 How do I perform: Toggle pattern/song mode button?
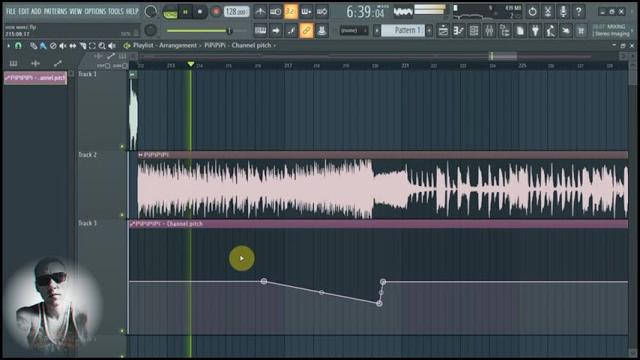click(170, 12)
